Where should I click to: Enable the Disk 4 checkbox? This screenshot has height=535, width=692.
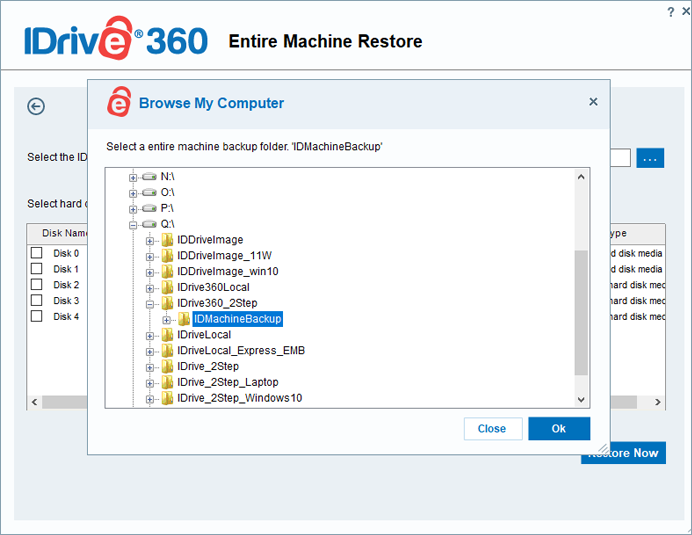(x=36, y=317)
